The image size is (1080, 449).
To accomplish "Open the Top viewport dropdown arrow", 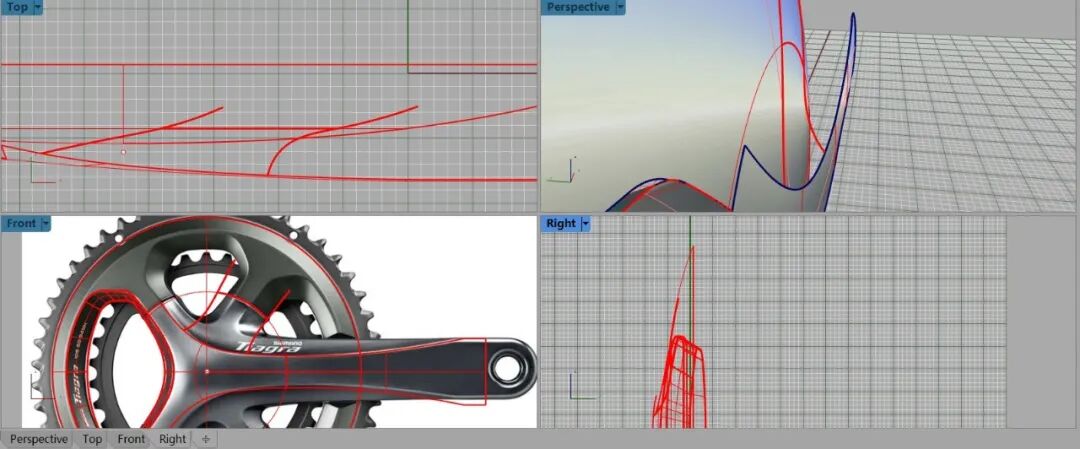I will click(37, 8).
